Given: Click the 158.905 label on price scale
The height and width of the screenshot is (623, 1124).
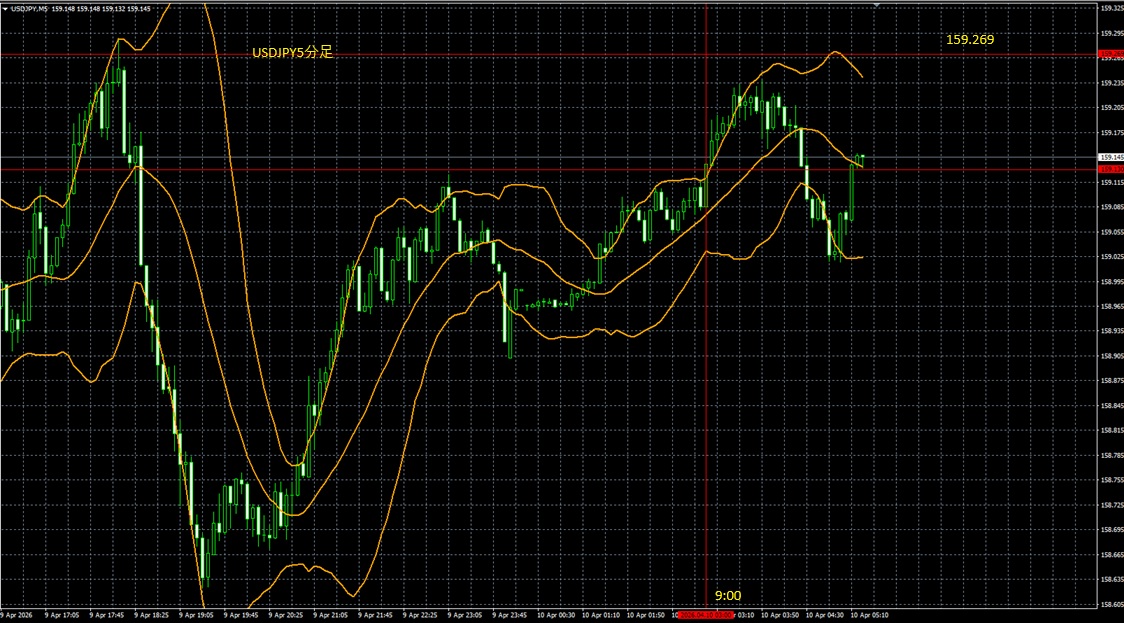Looking at the screenshot, I should tap(1110, 356).
